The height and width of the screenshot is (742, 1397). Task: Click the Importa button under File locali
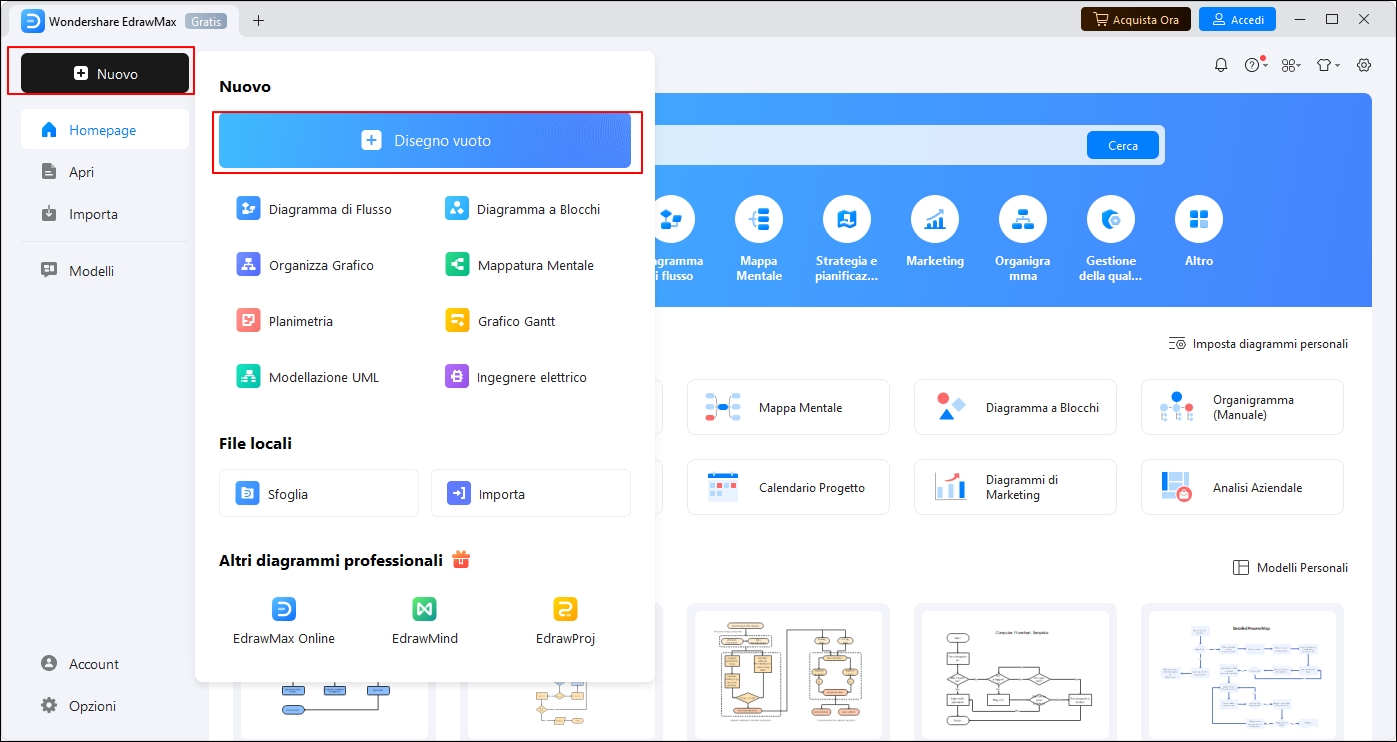tap(531, 493)
